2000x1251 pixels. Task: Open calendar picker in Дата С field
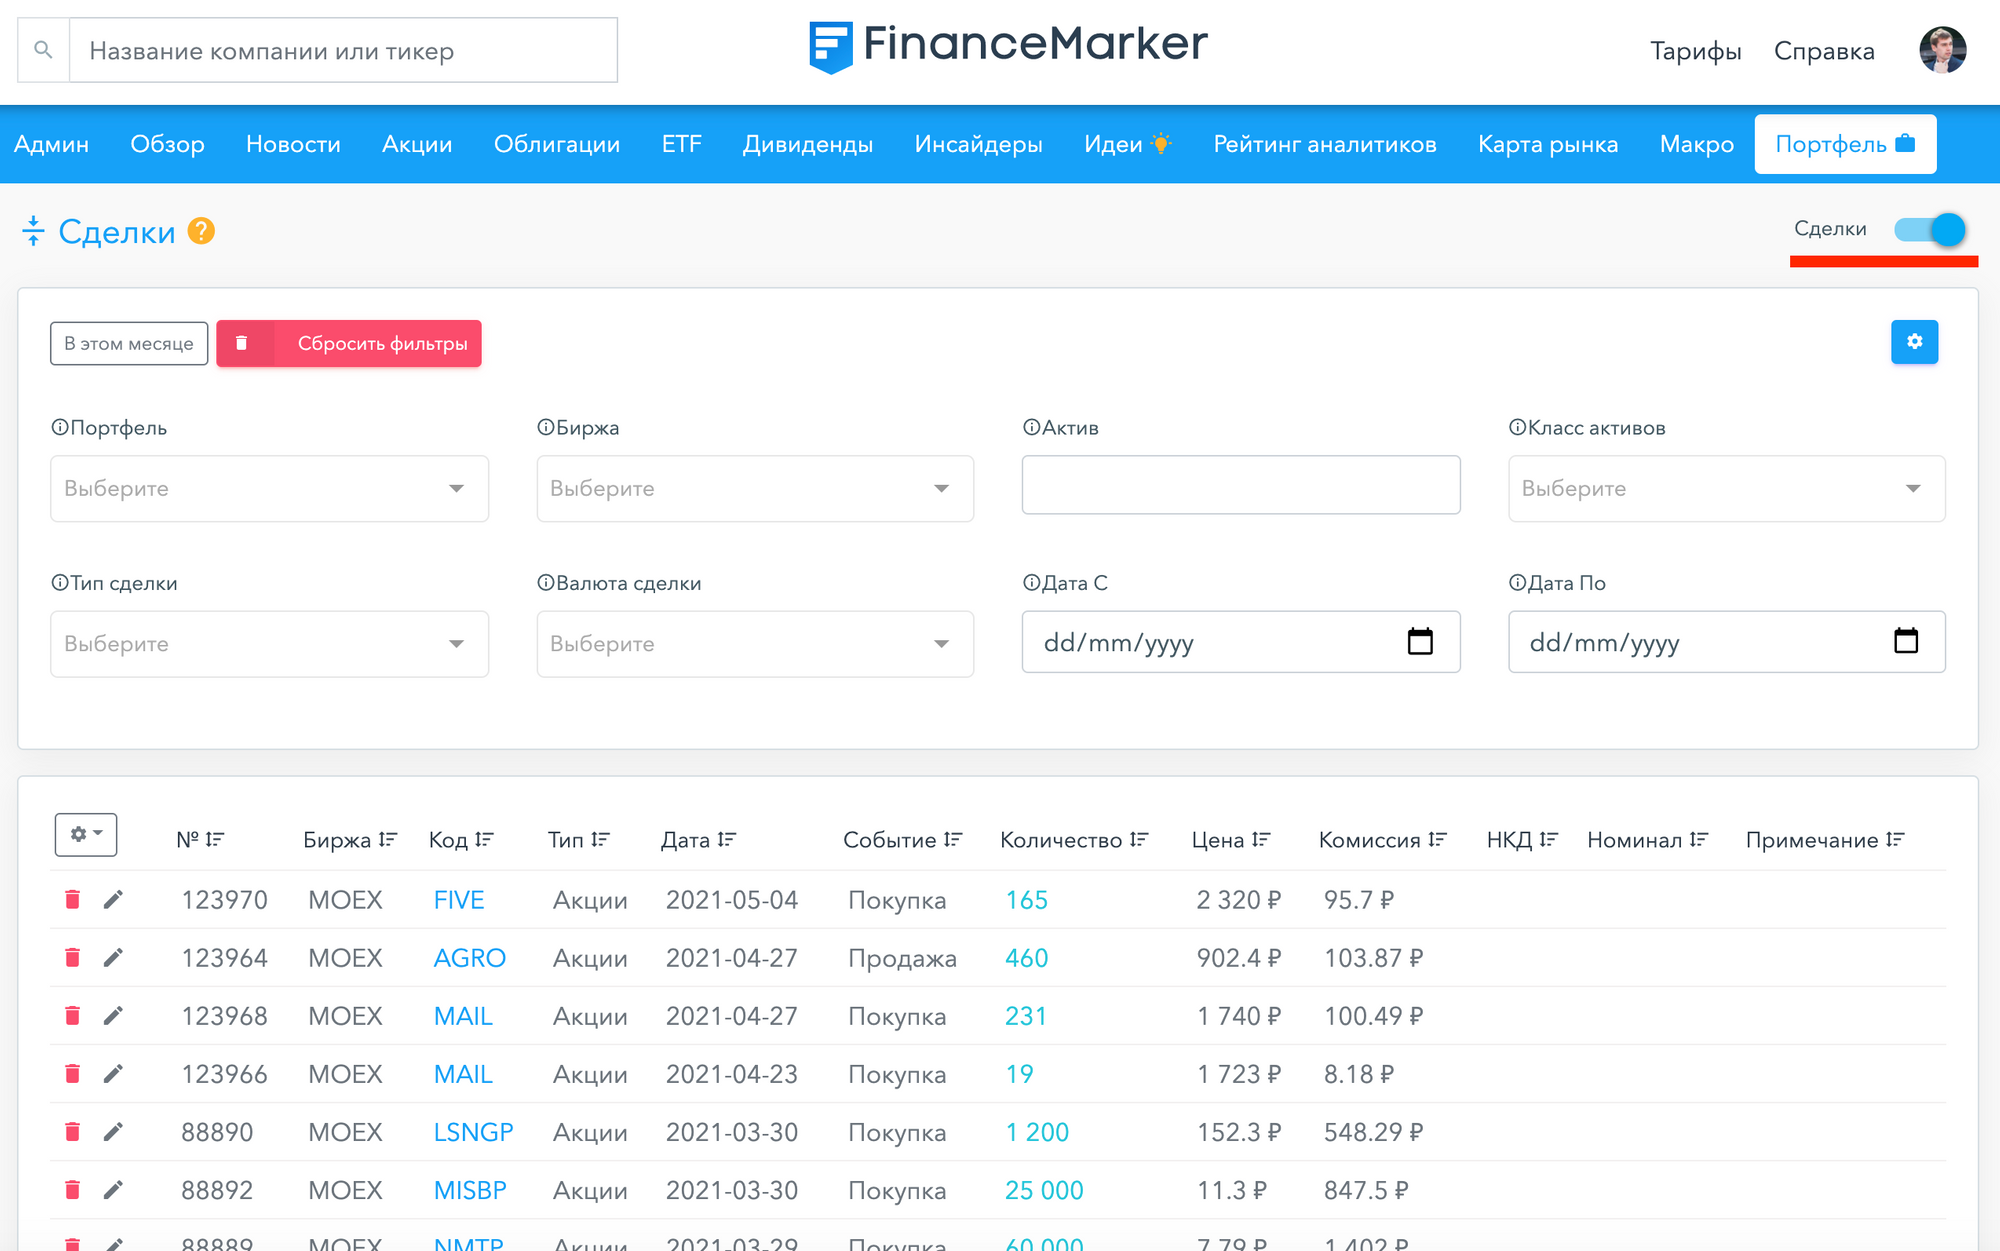pyautogui.click(x=1420, y=641)
